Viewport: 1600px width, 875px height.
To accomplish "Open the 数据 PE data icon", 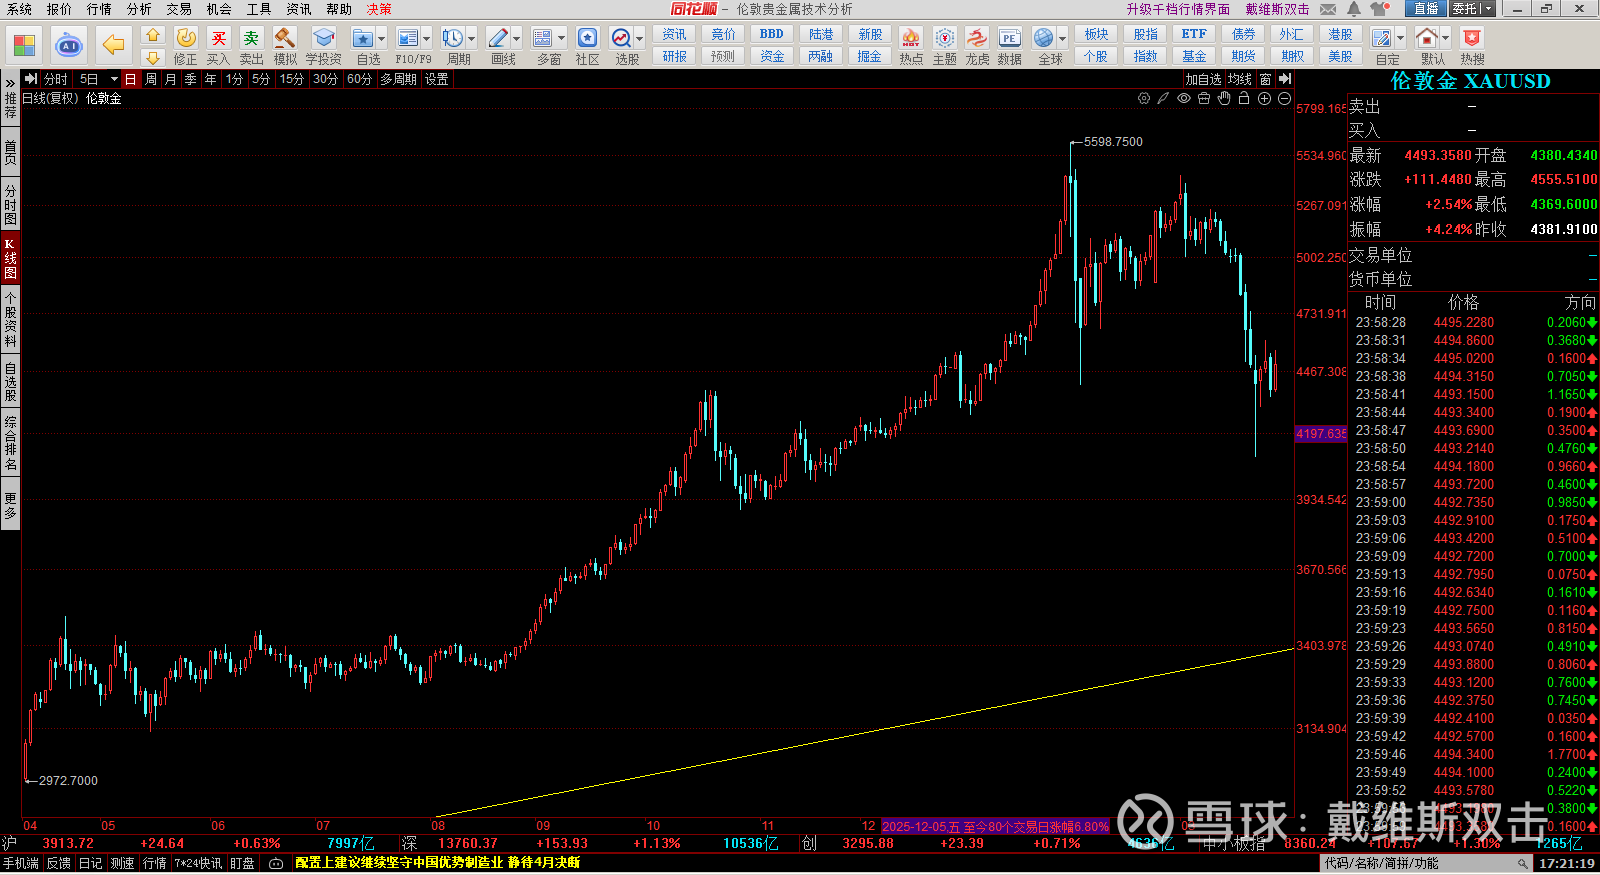I will [1010, 38].
